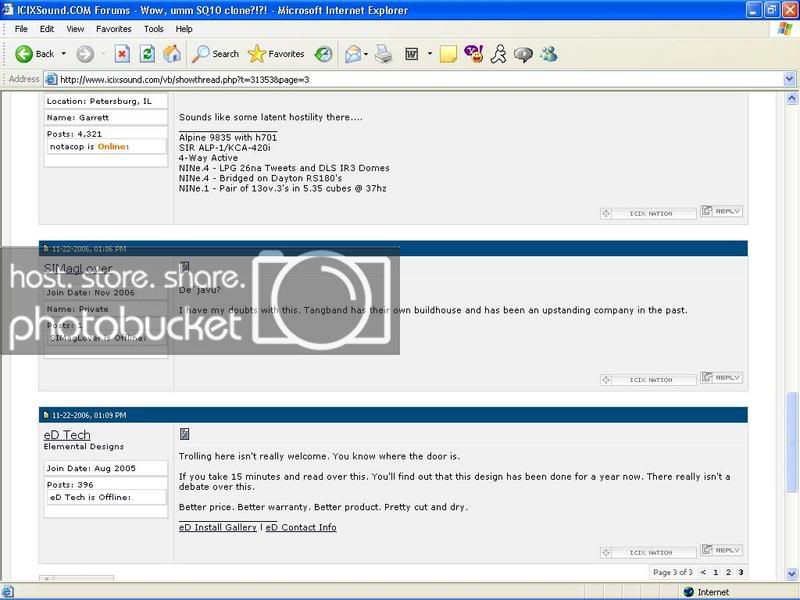
Task: Click REPLY under SIMagLover's post
Action: tap(721, 378)
